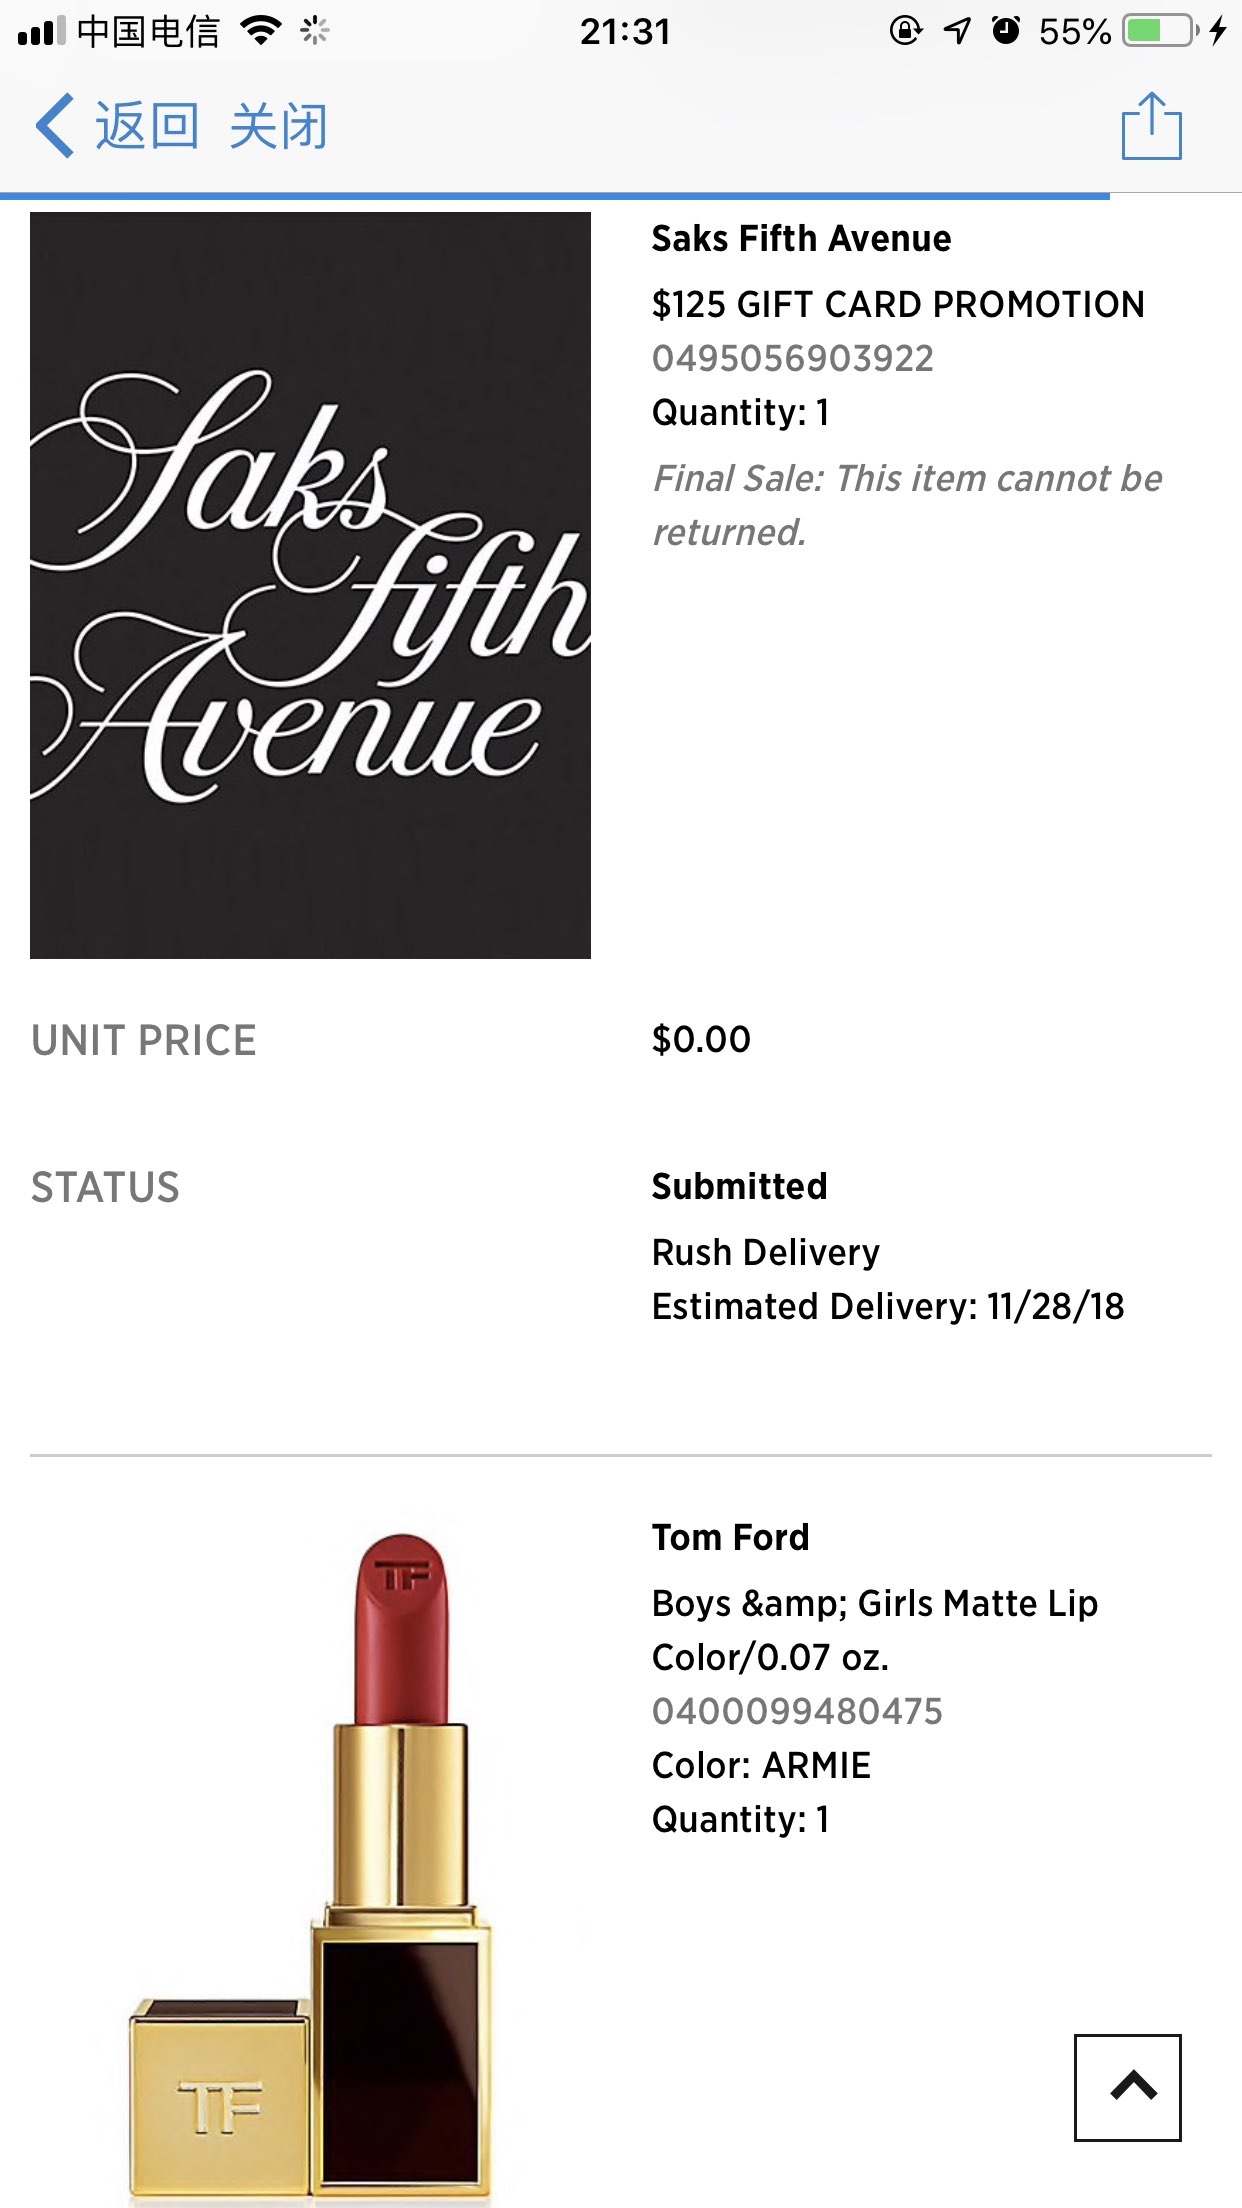Tap the 21:31 clock in status bar
1242x2208 pixels.
coord(625,31)
